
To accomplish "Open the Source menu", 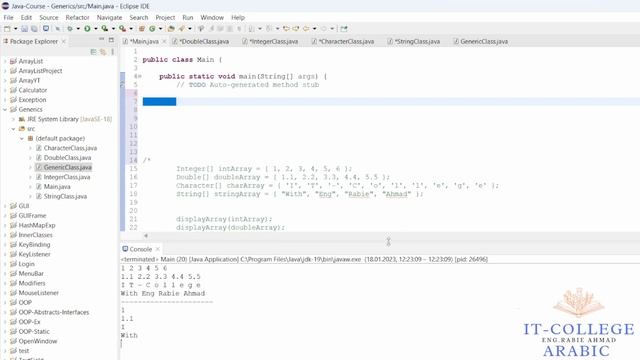I will pyautogui.click(x=49, y=18).
